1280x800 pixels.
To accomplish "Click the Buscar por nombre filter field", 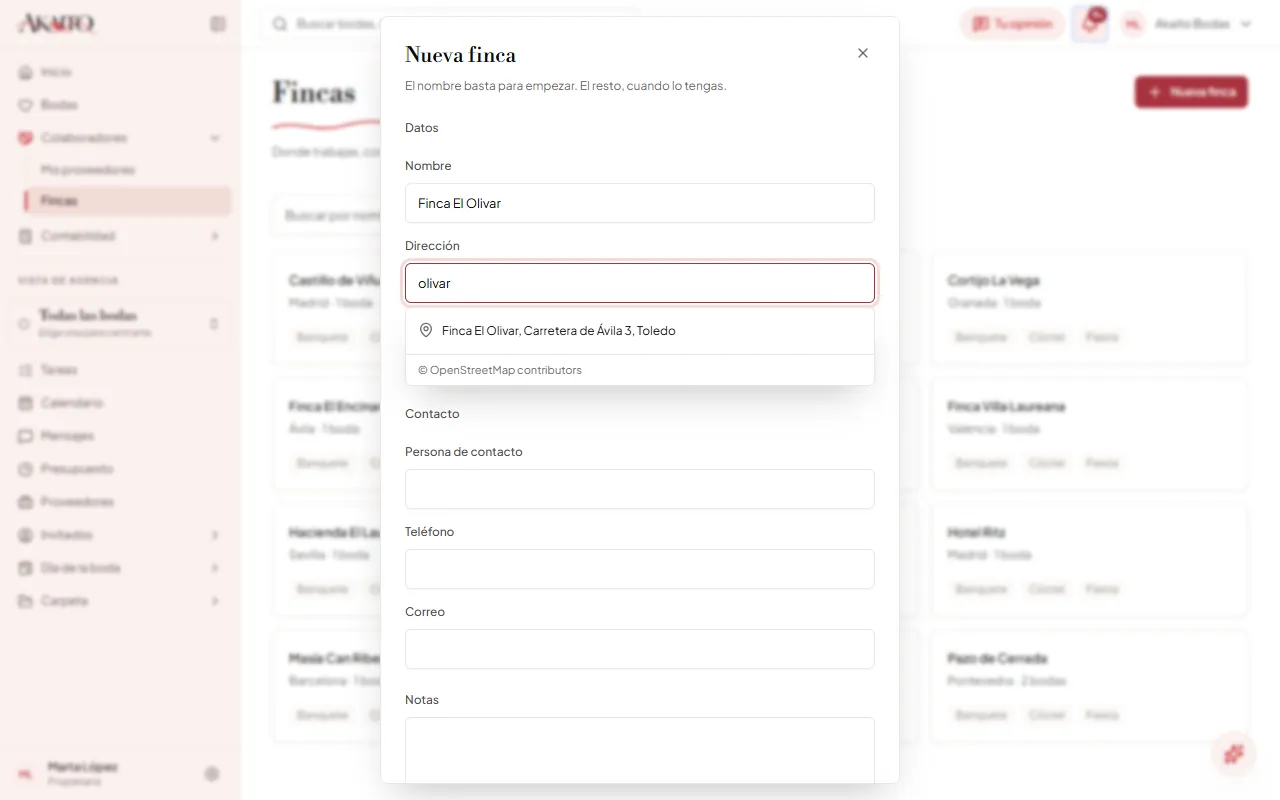I will pyautogui.click(x=327, y=215).
